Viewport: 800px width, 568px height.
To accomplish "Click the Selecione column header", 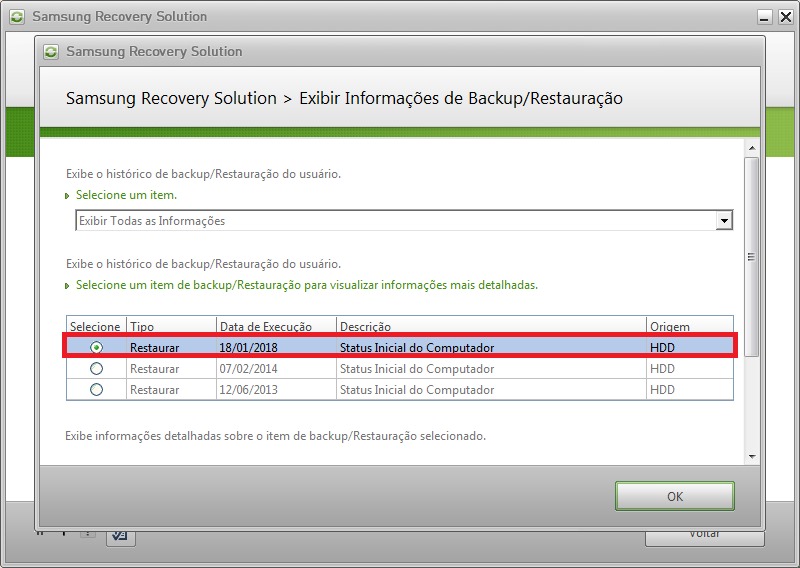I will [95, 327].
